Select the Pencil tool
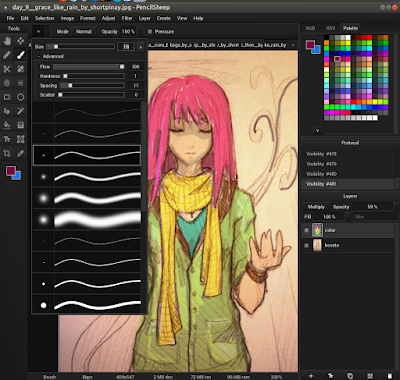 (x=7, y=55)
